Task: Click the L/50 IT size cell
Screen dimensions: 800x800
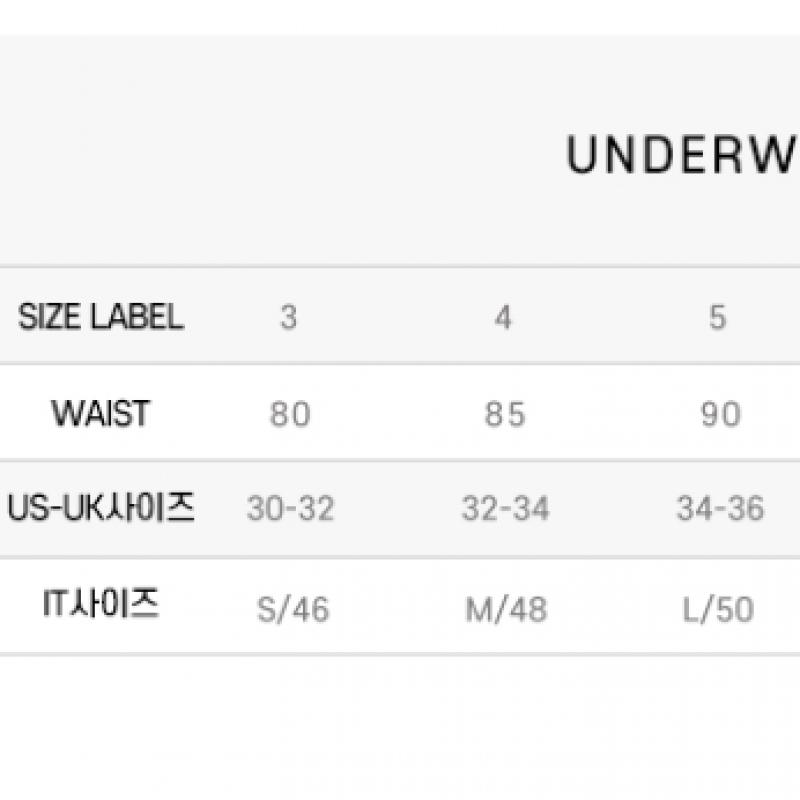Action: (719, 609)
